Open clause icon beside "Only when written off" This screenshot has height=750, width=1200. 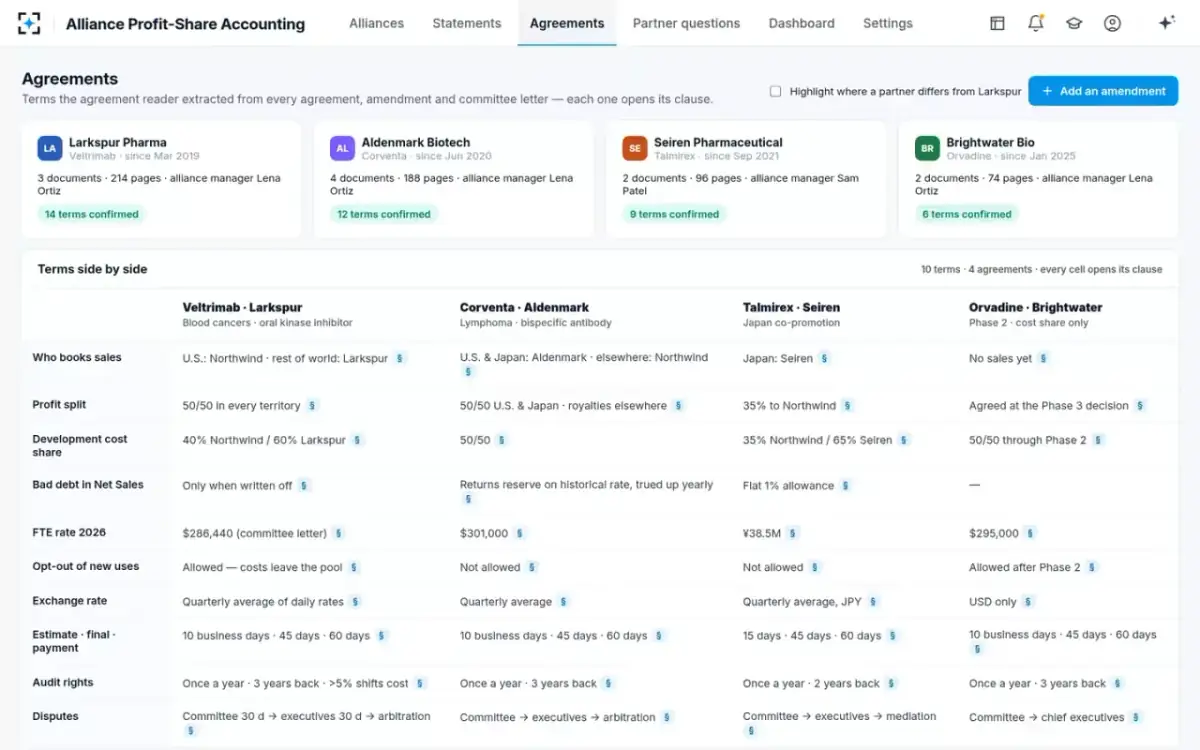point(304,486)
